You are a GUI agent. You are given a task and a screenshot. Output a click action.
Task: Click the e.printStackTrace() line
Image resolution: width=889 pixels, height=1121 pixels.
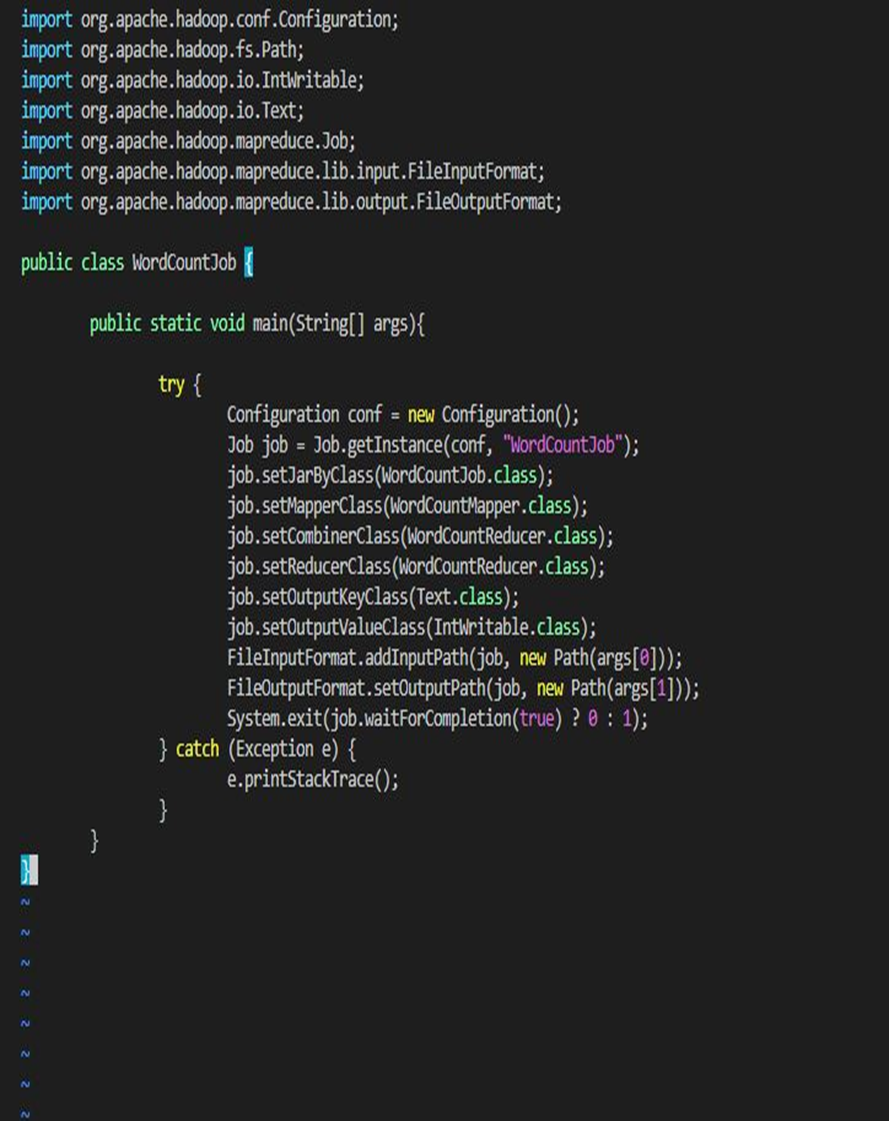pyautogui.click(x=313, y=779)
